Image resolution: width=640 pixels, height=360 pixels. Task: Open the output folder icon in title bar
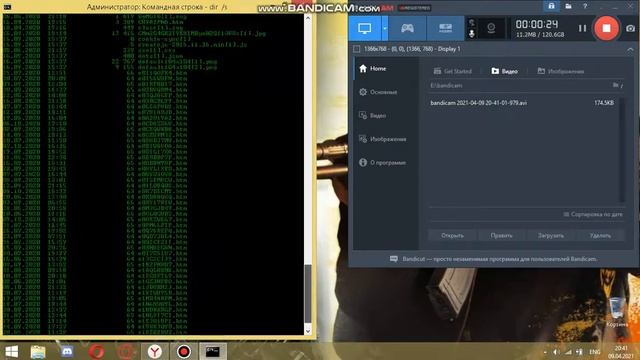click(568, 6)
